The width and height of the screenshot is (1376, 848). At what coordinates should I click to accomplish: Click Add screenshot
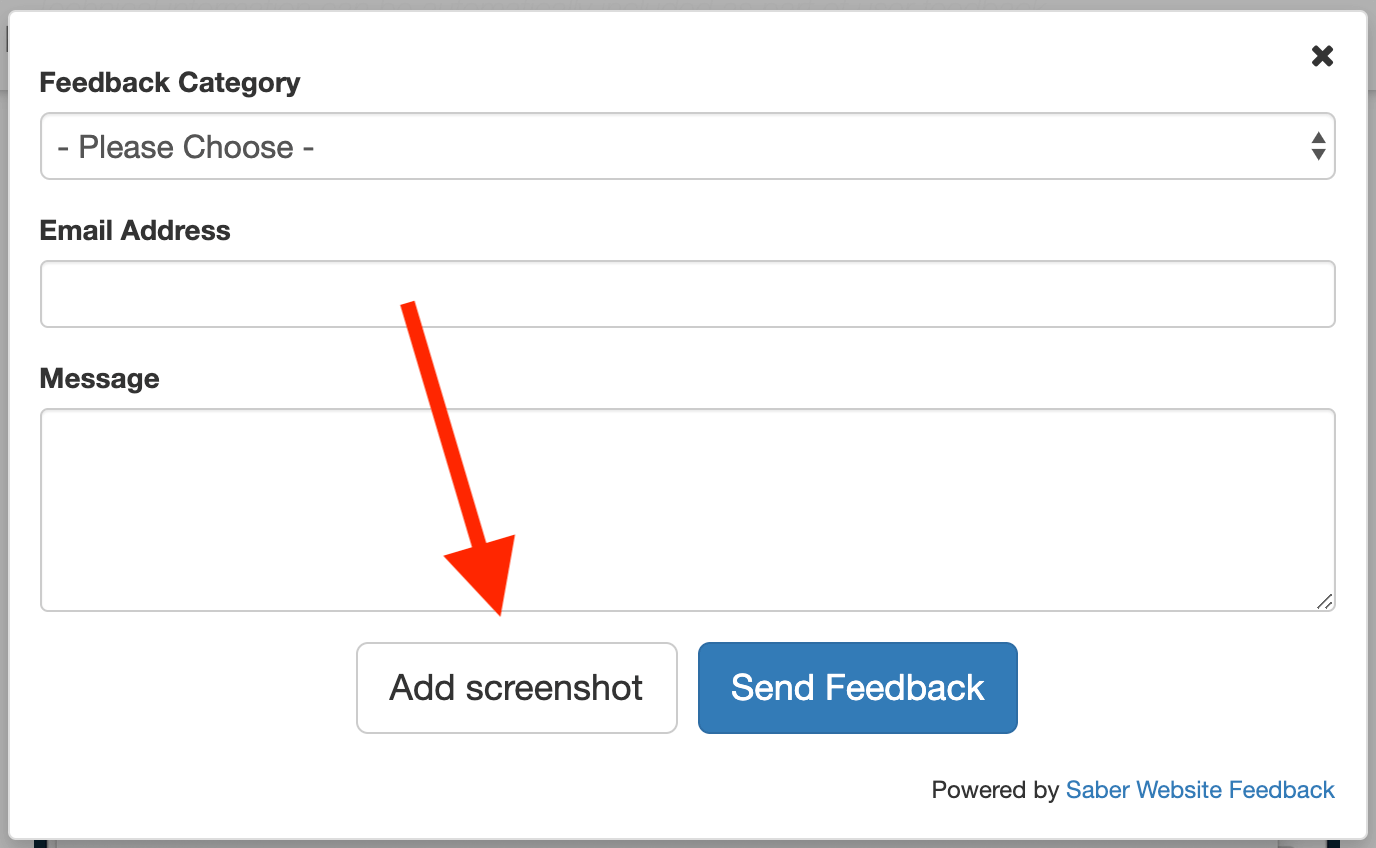pyautogui.click(x=516, y=688)
